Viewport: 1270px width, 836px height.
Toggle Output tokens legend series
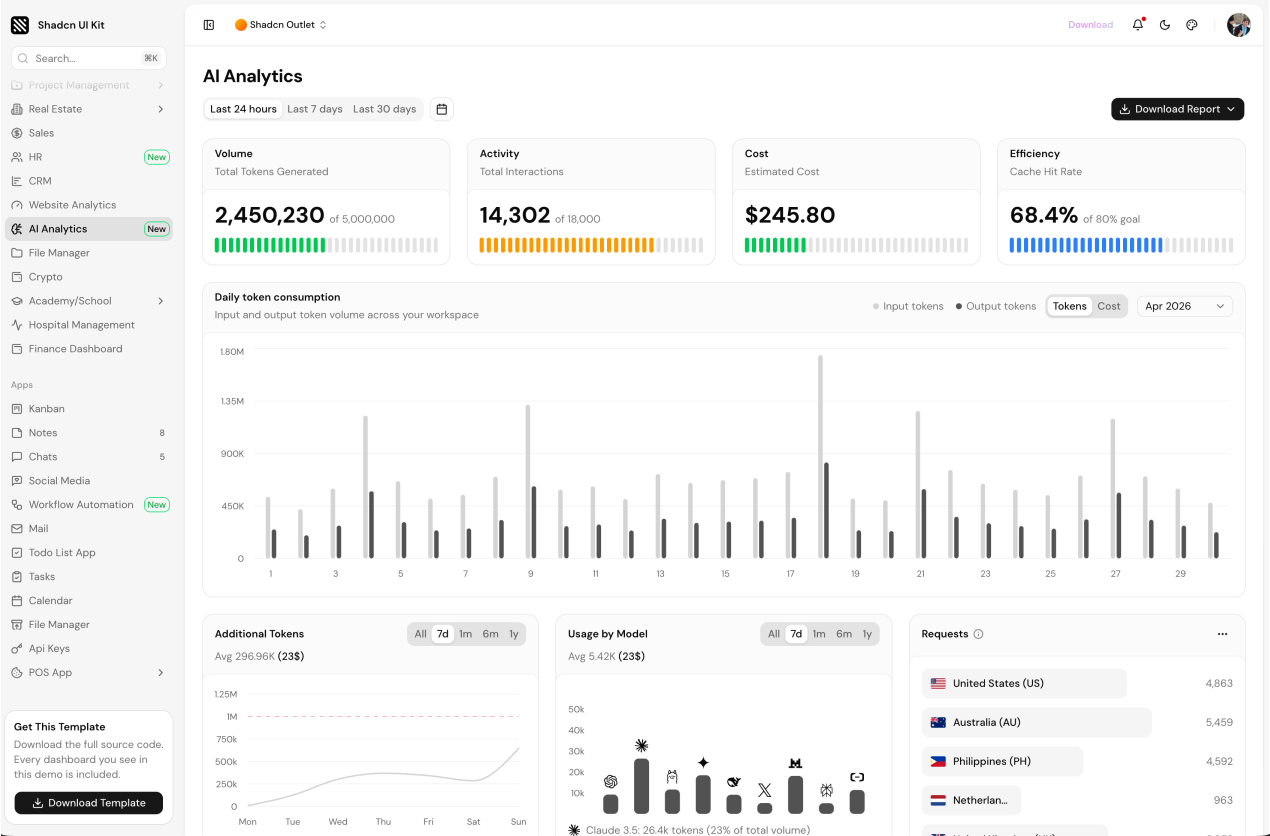tap(996, 306)
